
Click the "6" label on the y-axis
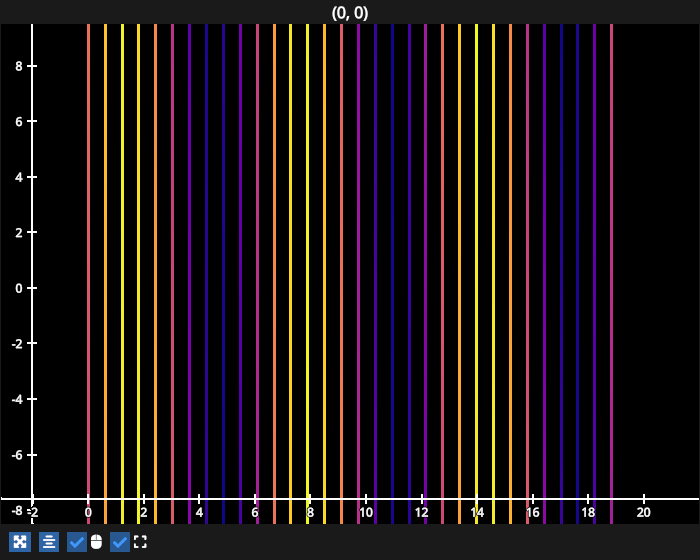18,121
